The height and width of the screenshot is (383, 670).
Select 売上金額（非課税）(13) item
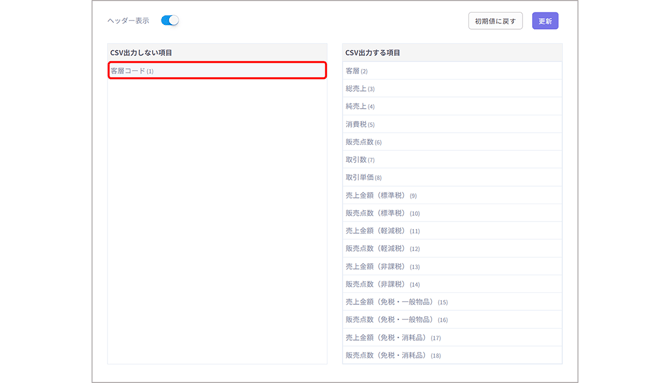452,266
